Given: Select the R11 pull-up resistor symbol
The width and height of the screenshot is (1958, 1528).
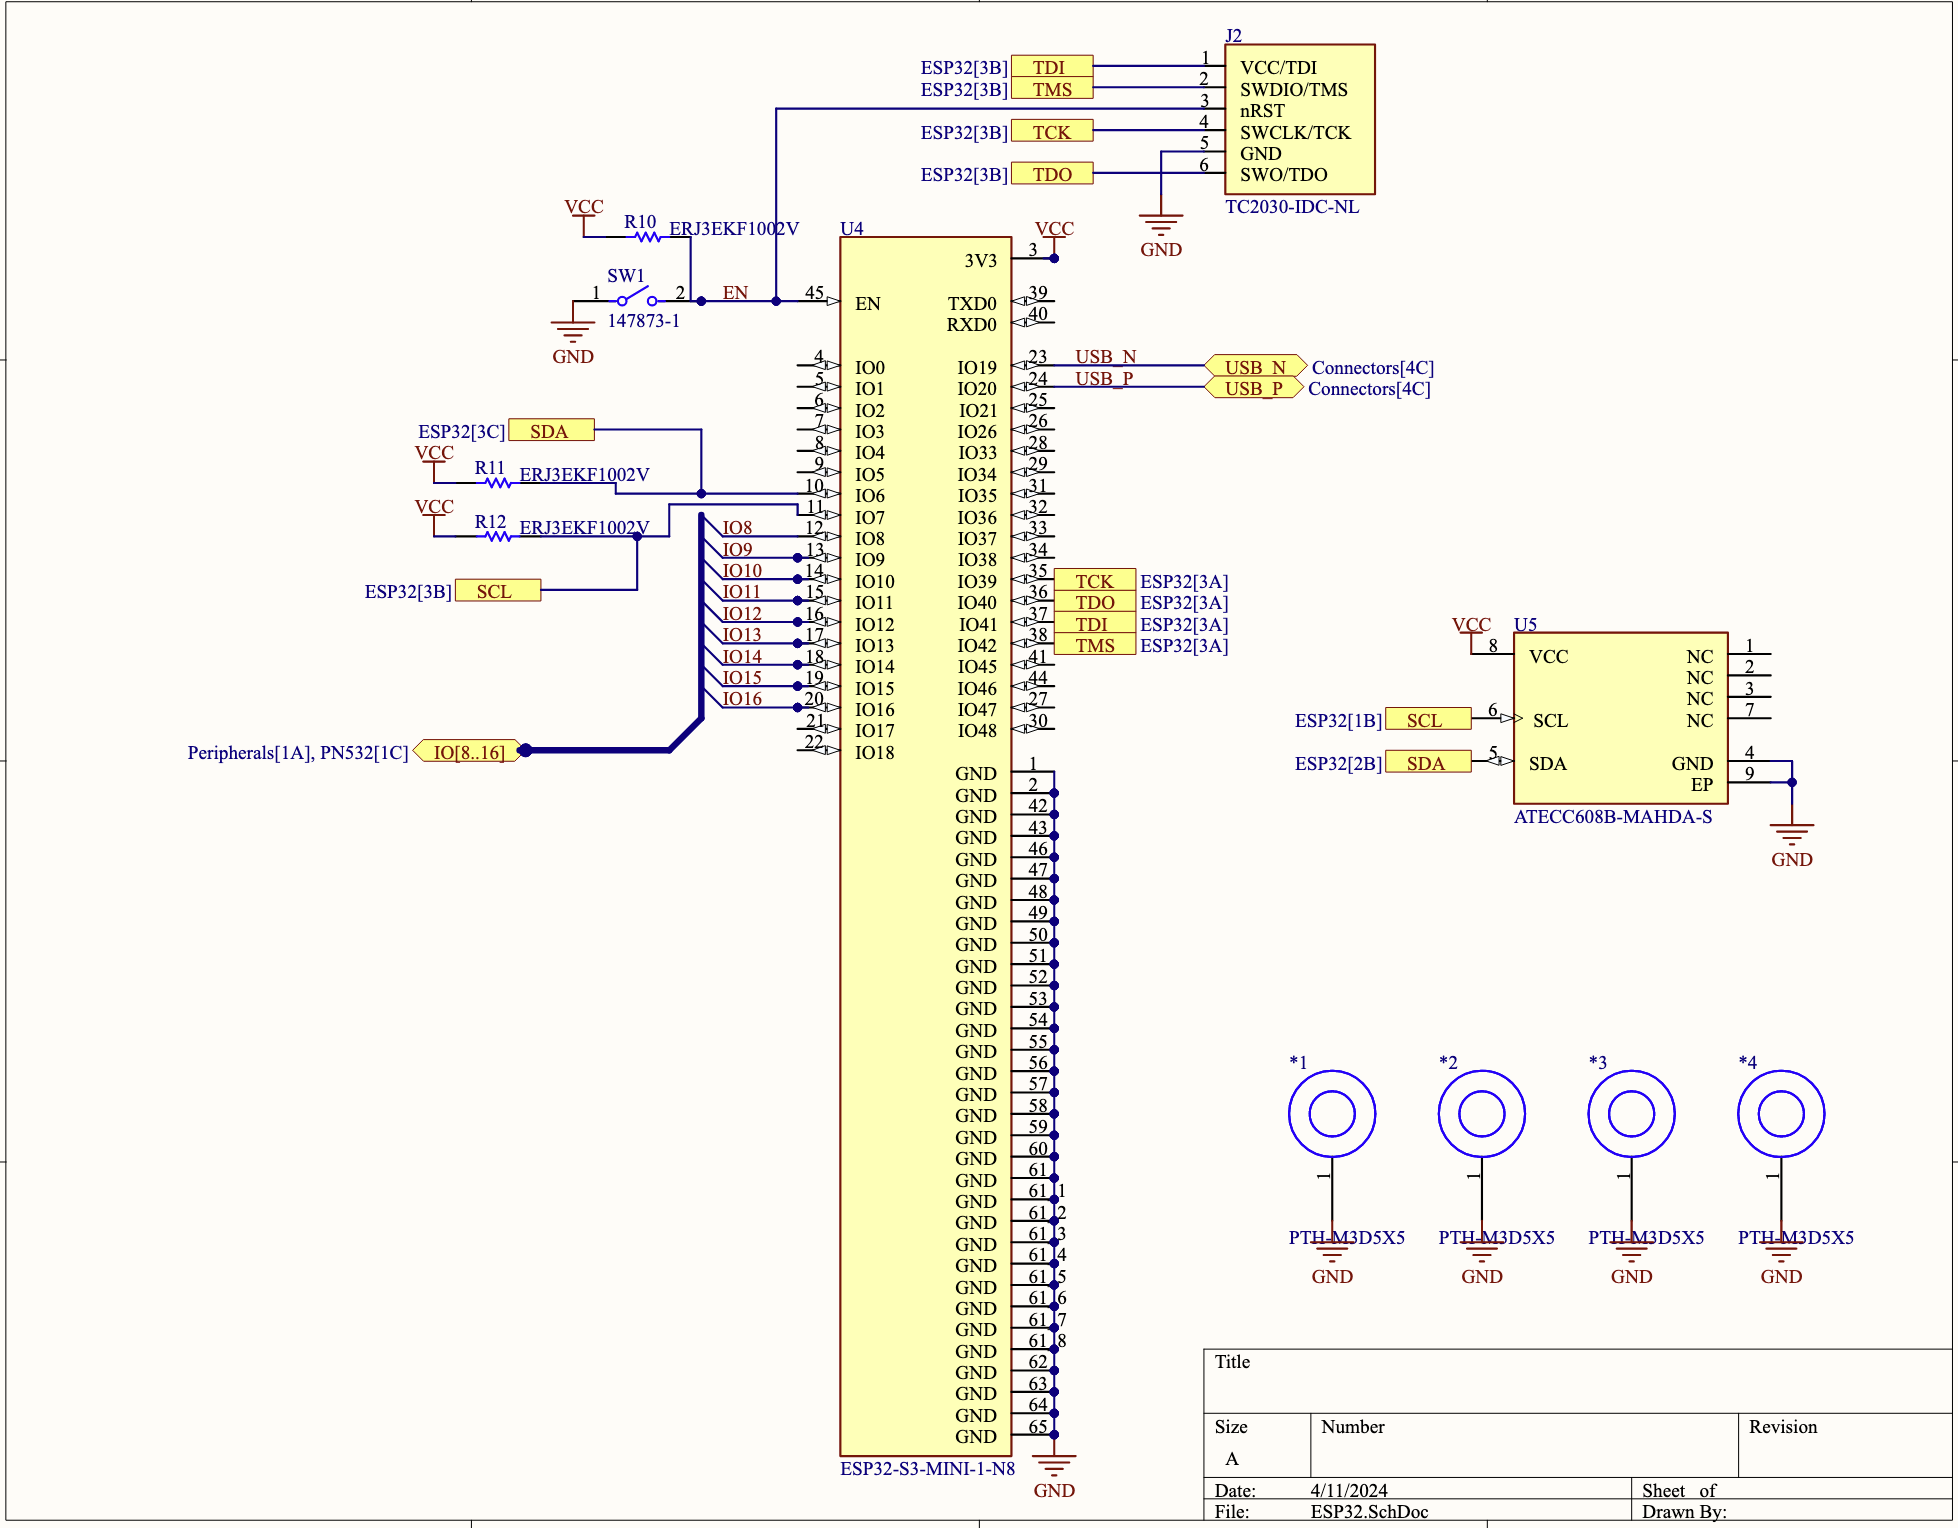Looking at the screenshot, I should click(x=498, y=483).
